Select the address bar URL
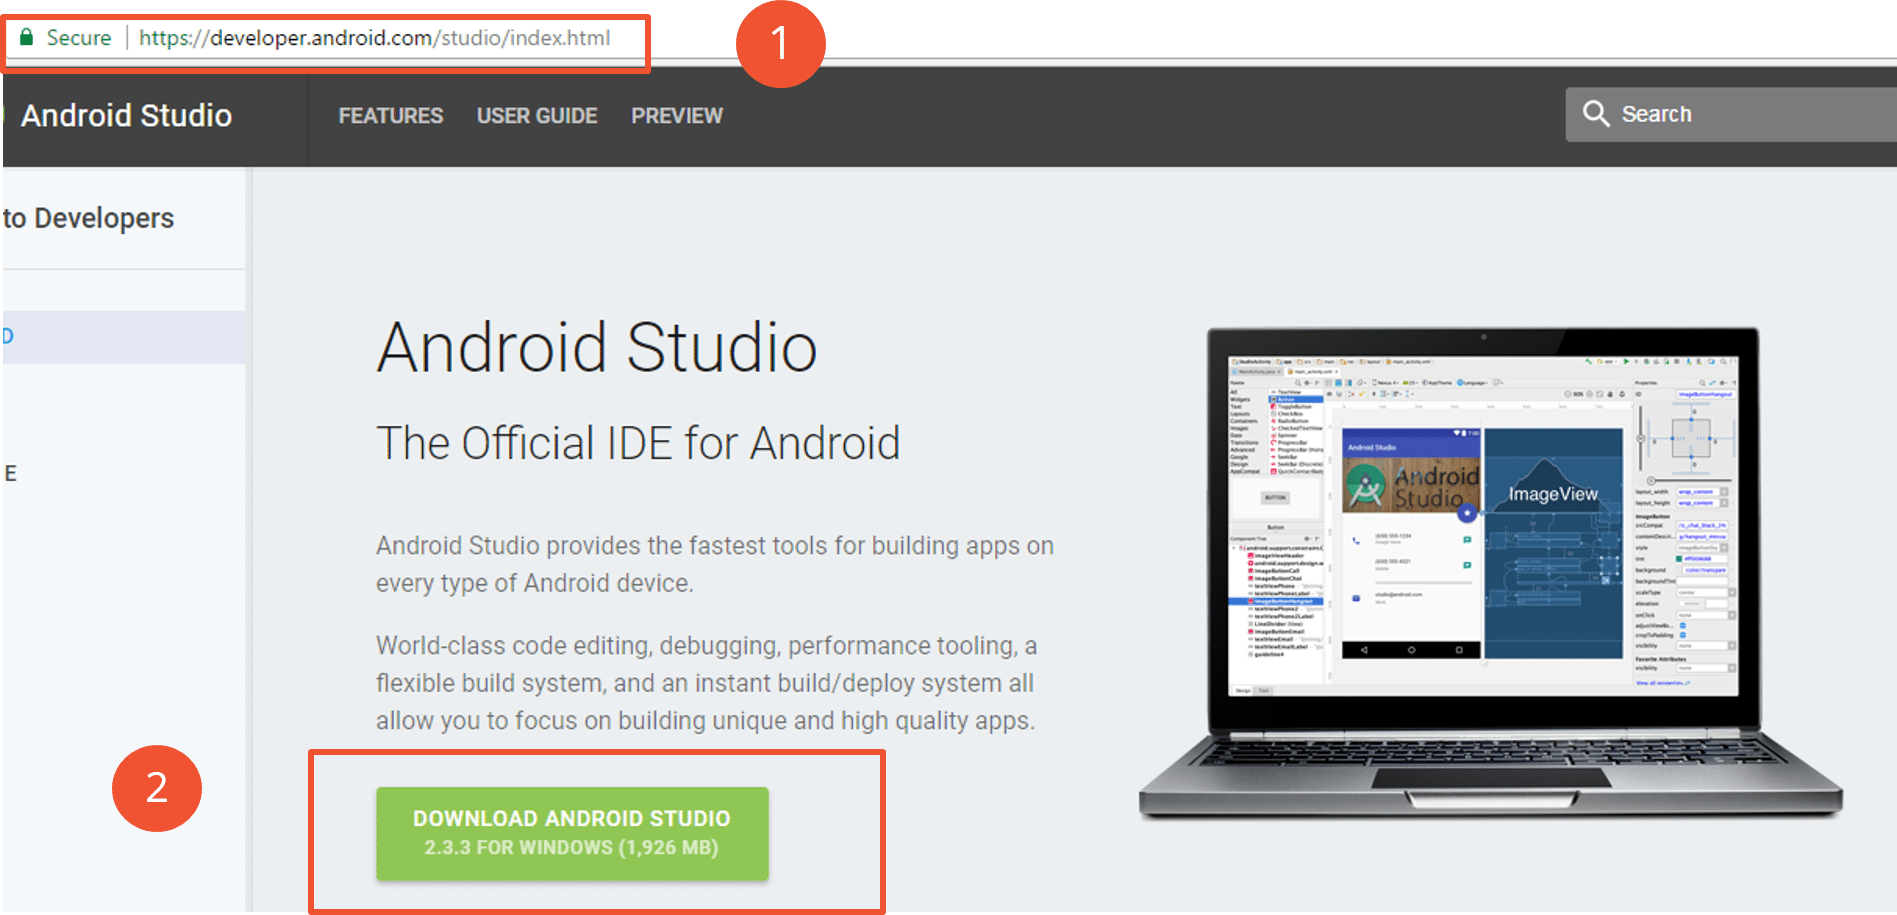 [x=374, y=38]
